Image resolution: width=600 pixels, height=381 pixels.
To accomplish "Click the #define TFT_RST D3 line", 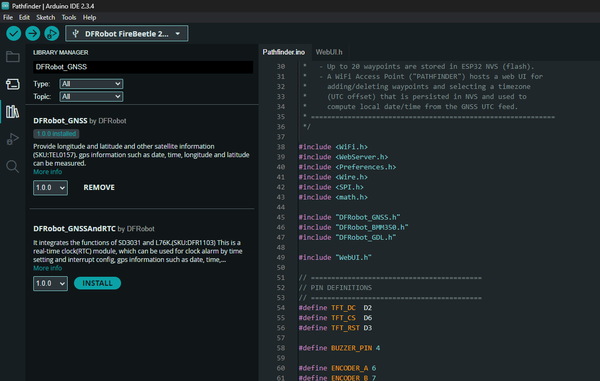I will click(335, 328).
